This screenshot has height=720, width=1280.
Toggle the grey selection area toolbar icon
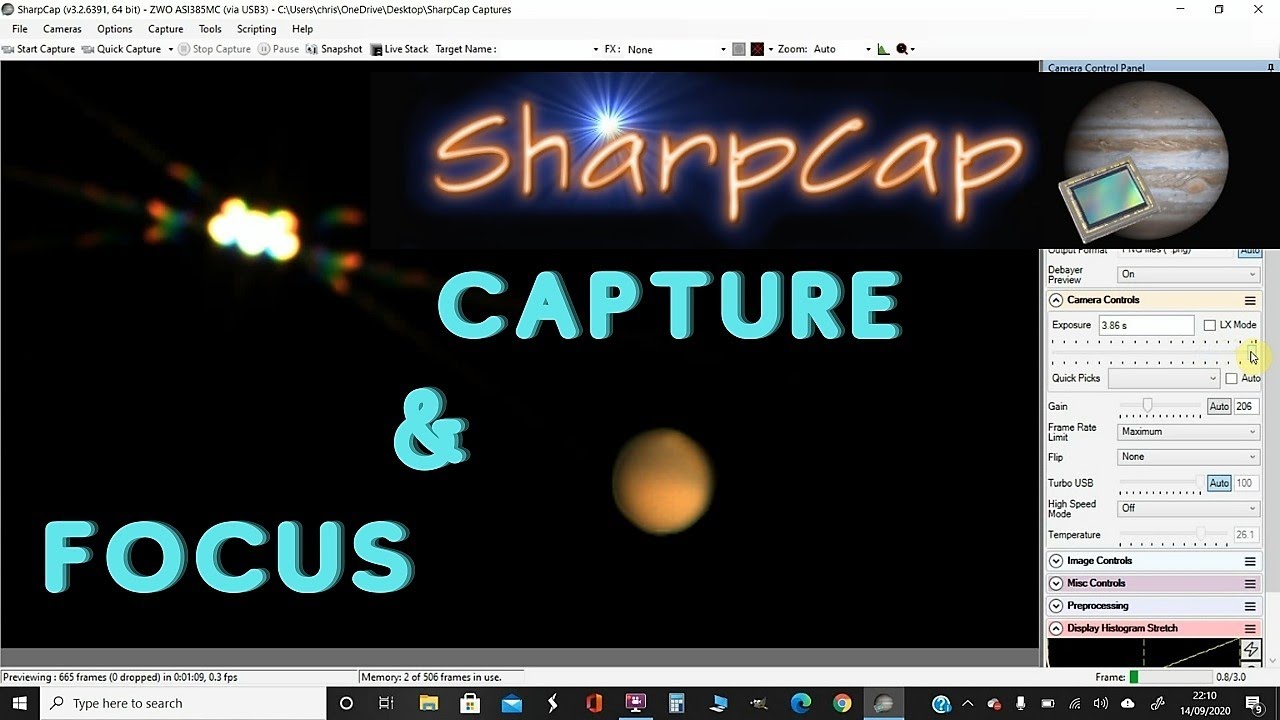(x=738, y=49)
